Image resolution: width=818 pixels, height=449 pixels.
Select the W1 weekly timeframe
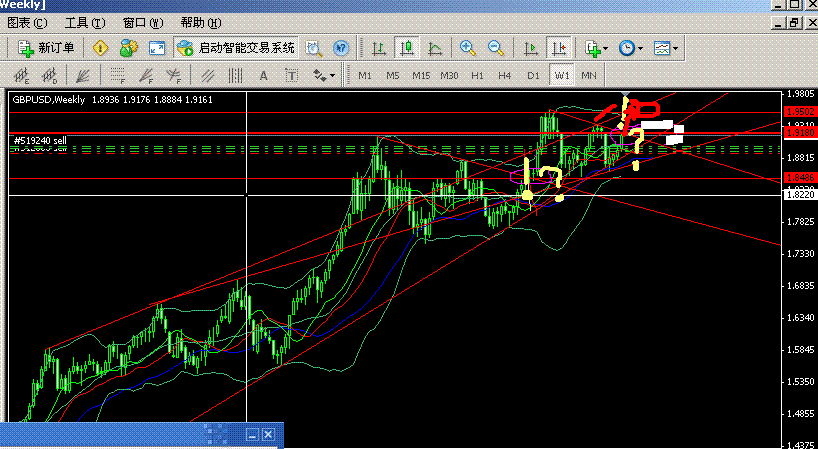point(561,76)
